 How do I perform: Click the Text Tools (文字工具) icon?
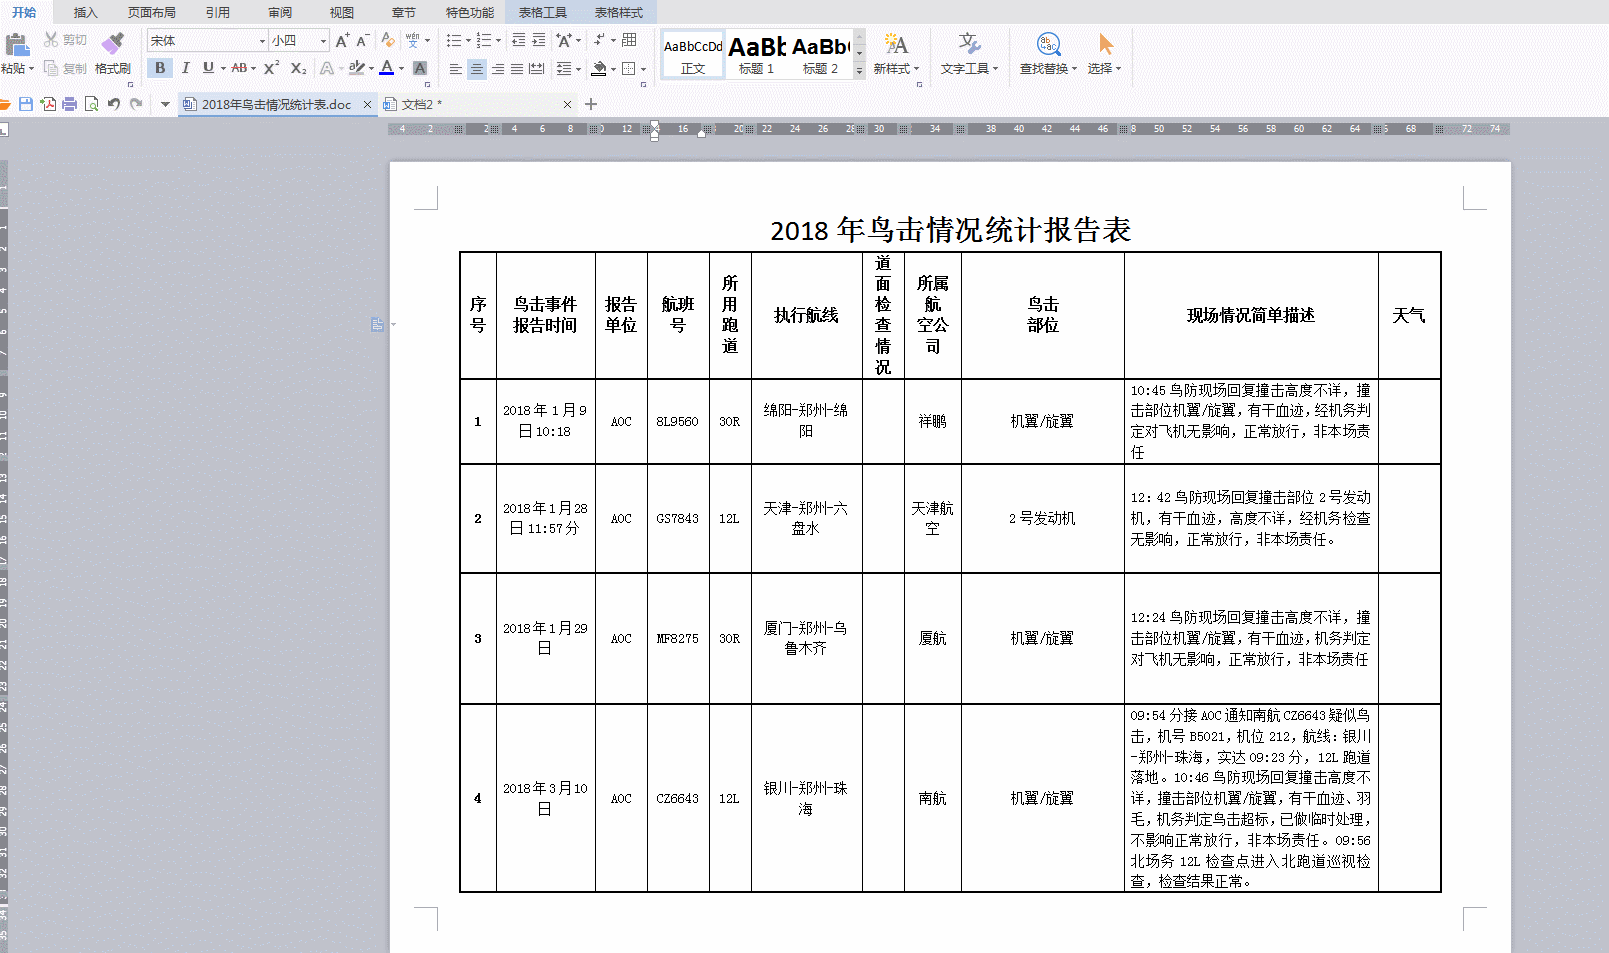(969, 44)
